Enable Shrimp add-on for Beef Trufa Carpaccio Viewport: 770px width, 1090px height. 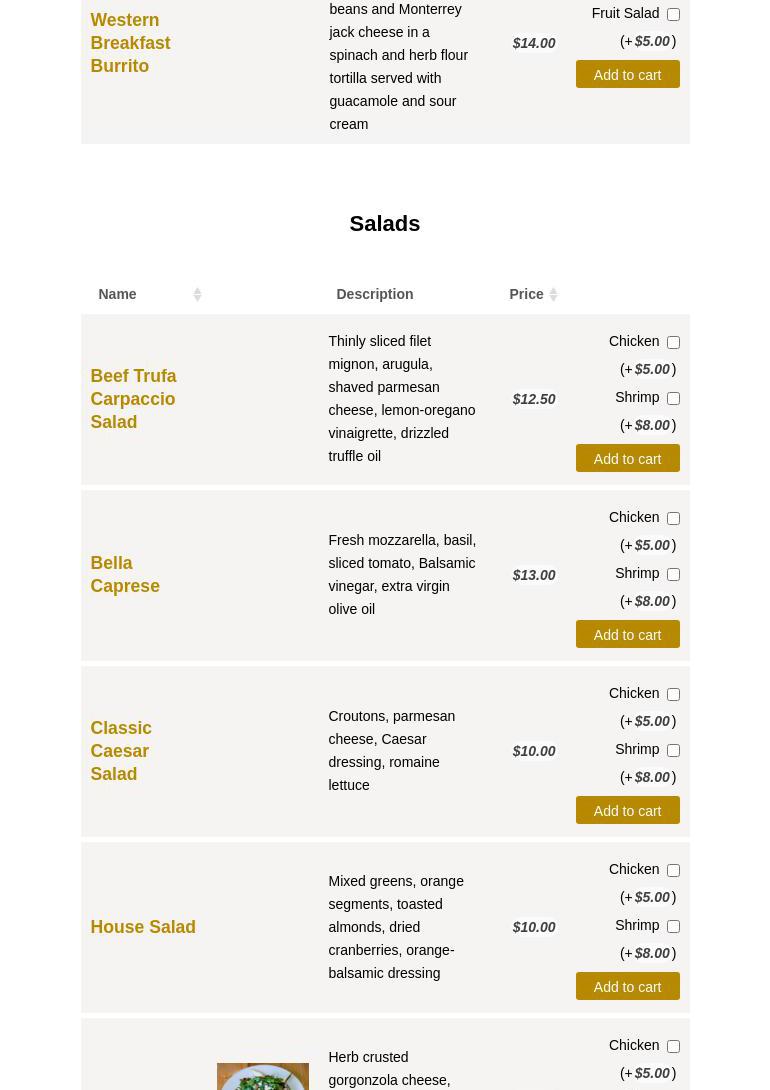[673, 398]
